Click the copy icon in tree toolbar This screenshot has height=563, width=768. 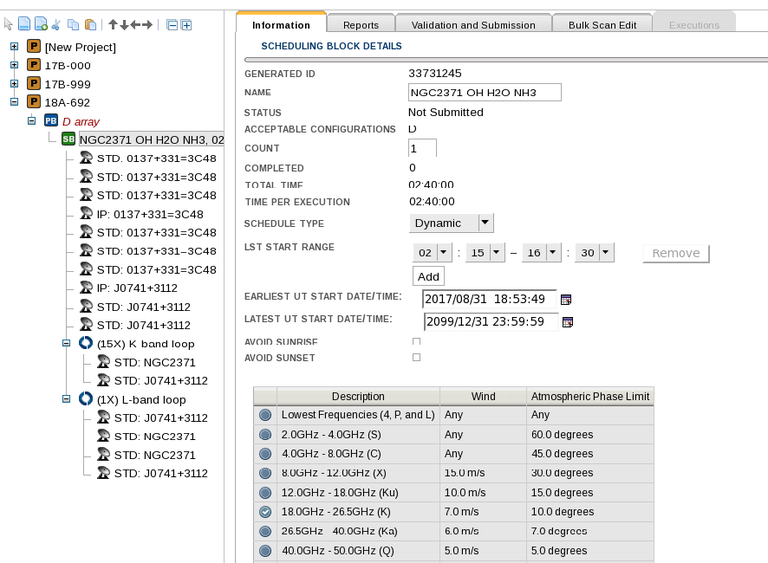pos(73,24)
